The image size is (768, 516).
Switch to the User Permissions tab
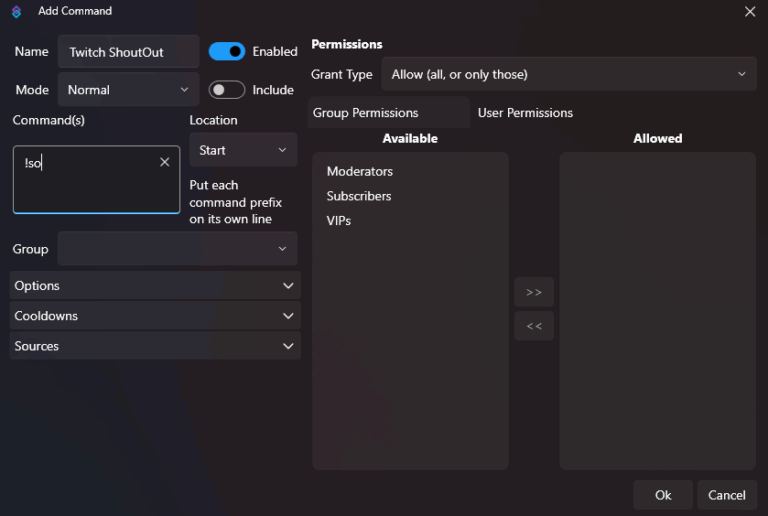(x=525, y=113)
